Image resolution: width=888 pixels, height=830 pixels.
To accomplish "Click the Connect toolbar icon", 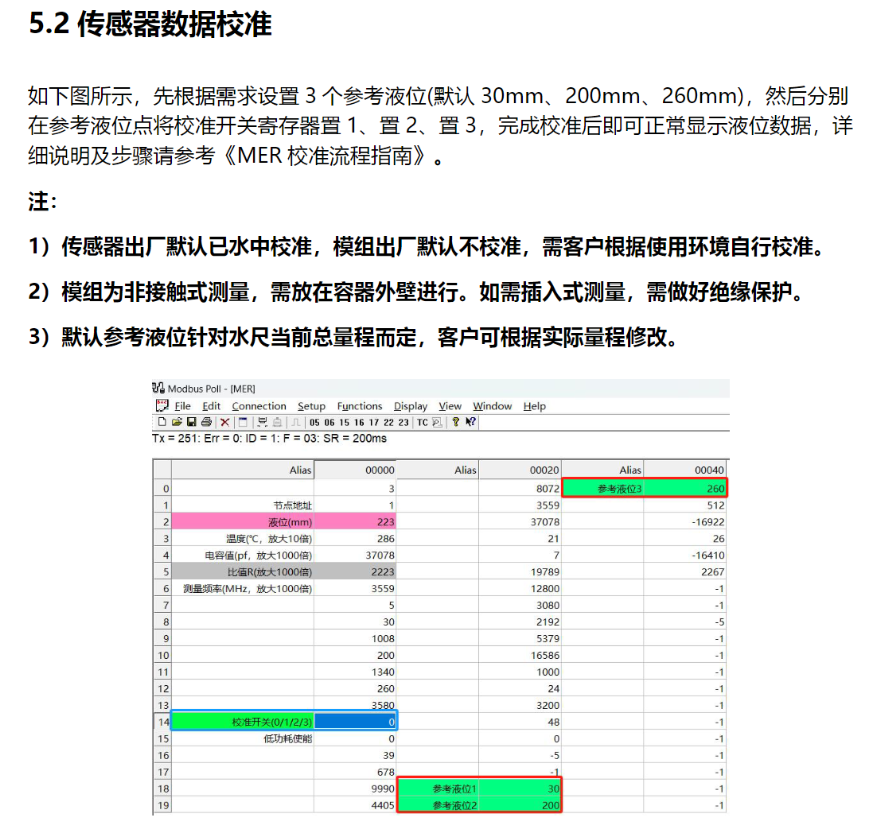I will pos(262,422).
